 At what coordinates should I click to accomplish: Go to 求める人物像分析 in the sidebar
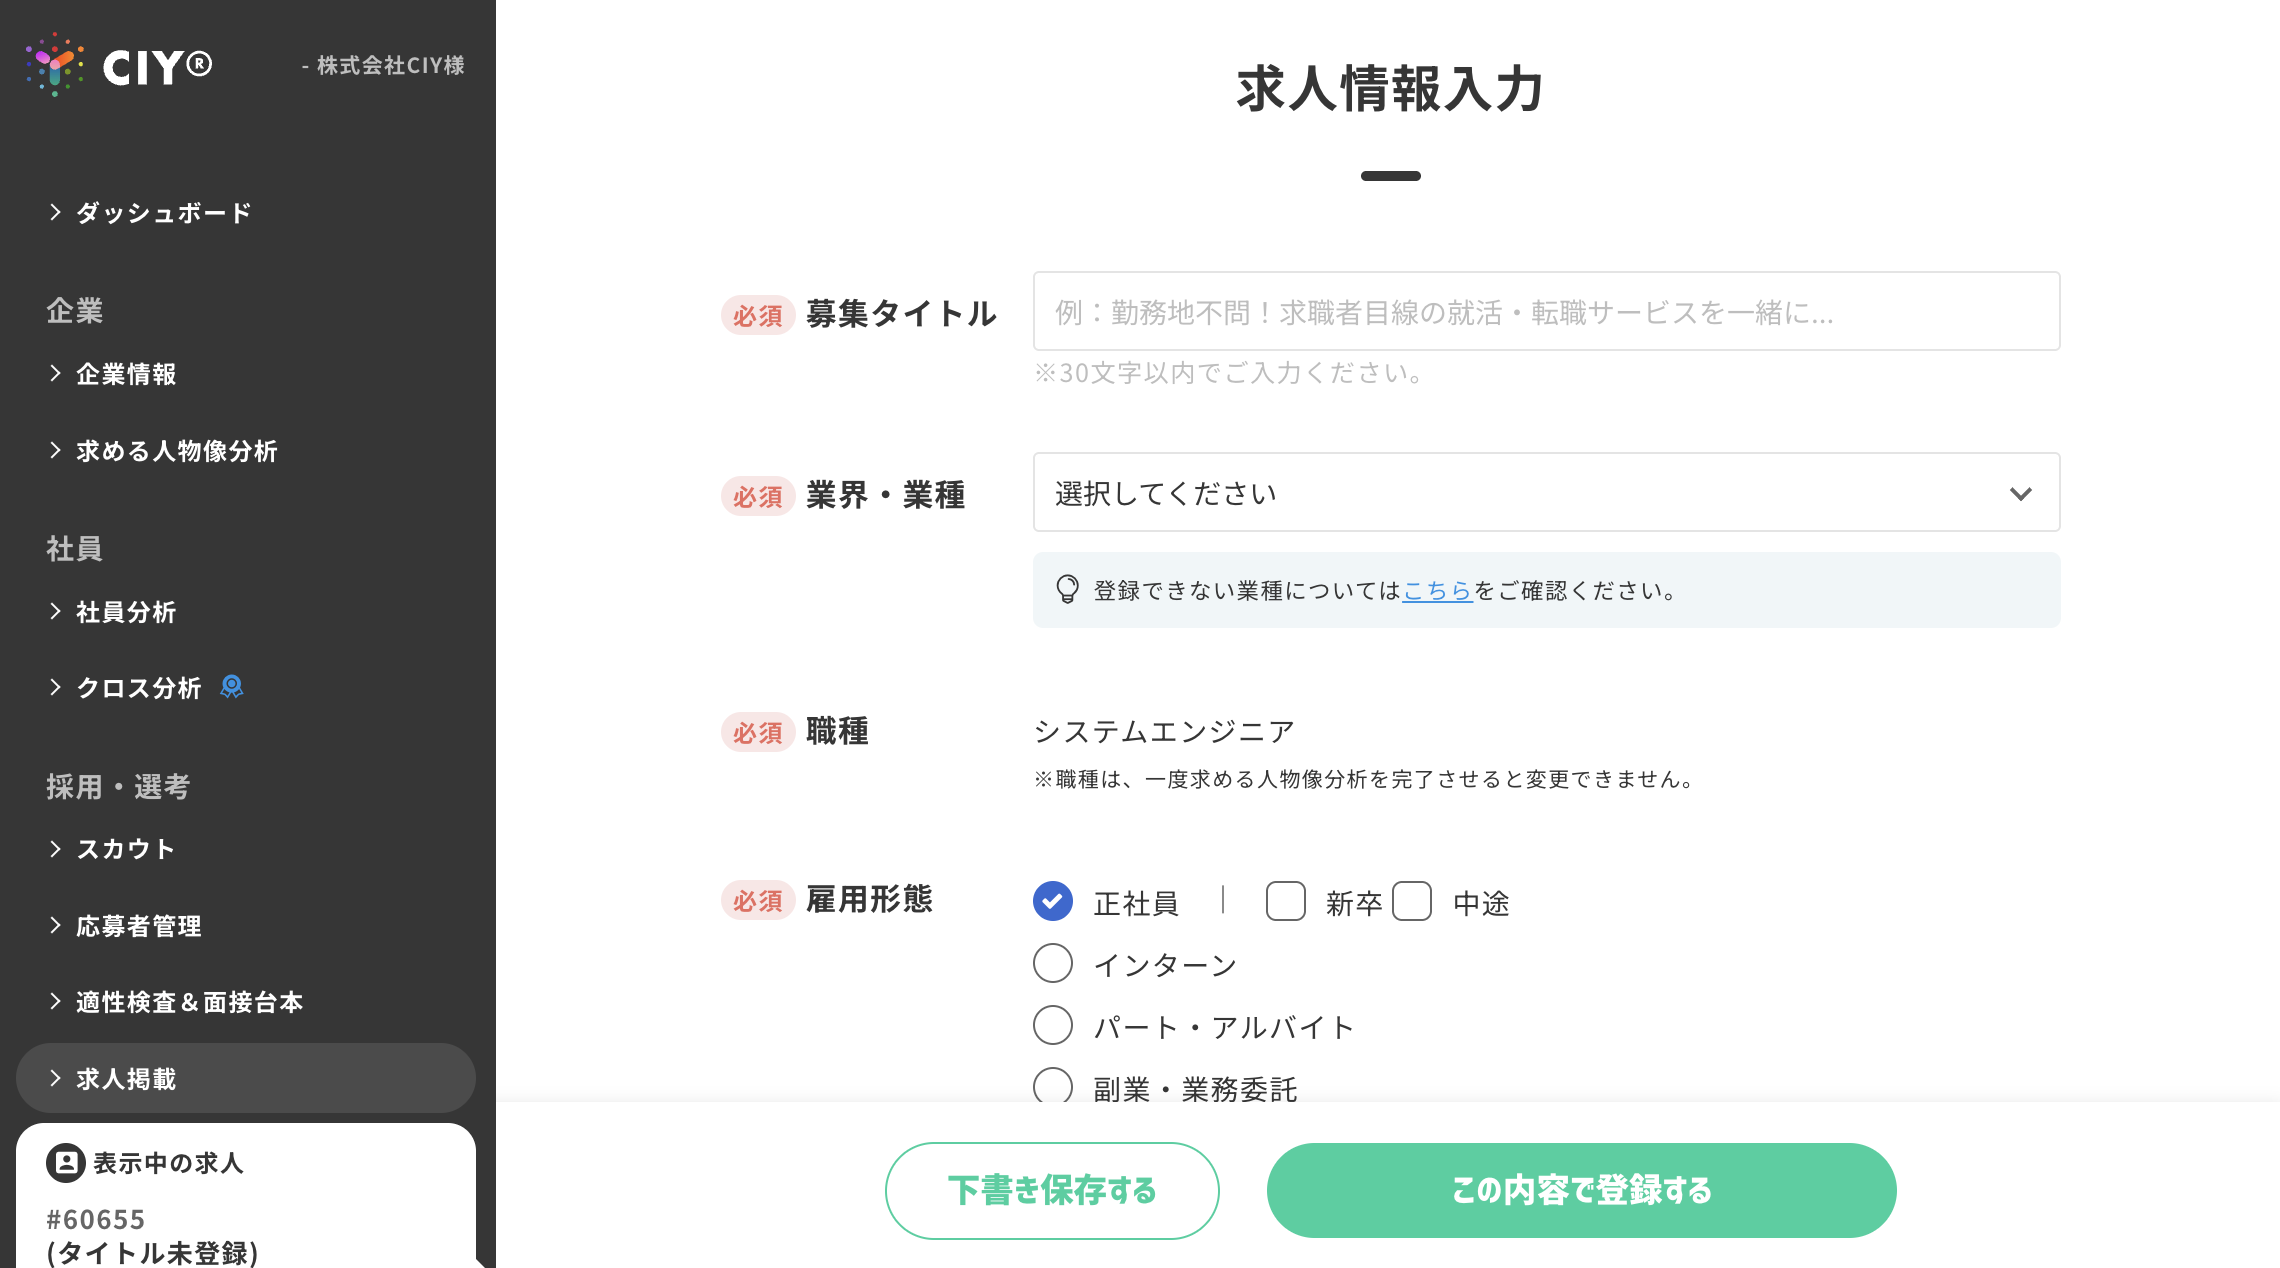point(177,451)
